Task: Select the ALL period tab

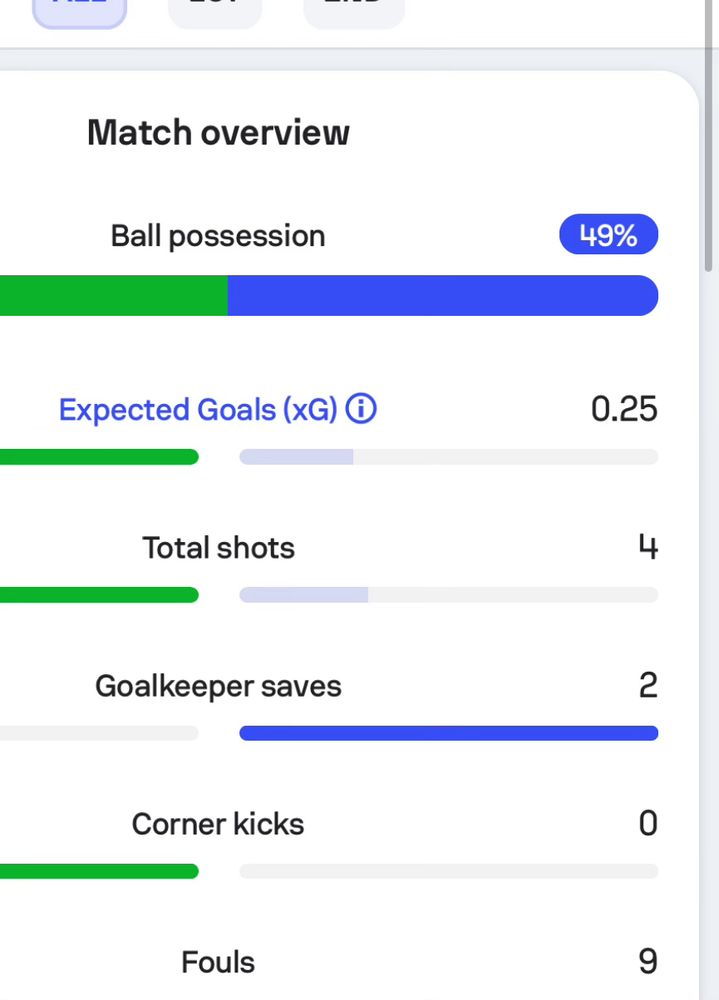Action: 80,10
